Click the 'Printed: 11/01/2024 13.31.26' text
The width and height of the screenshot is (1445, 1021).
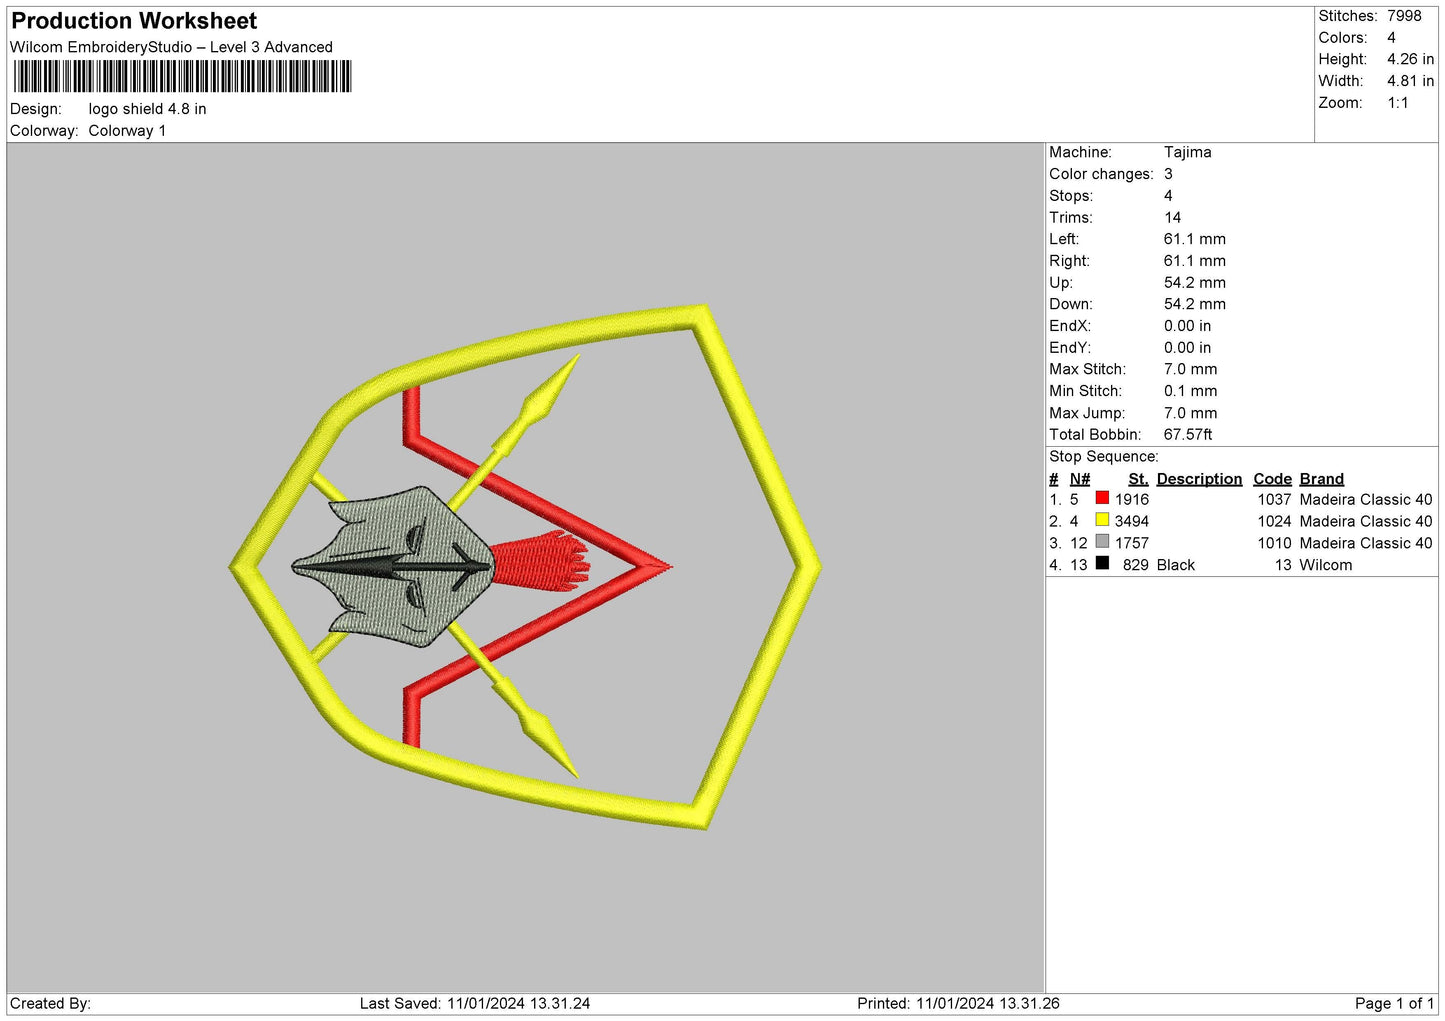958,1004
